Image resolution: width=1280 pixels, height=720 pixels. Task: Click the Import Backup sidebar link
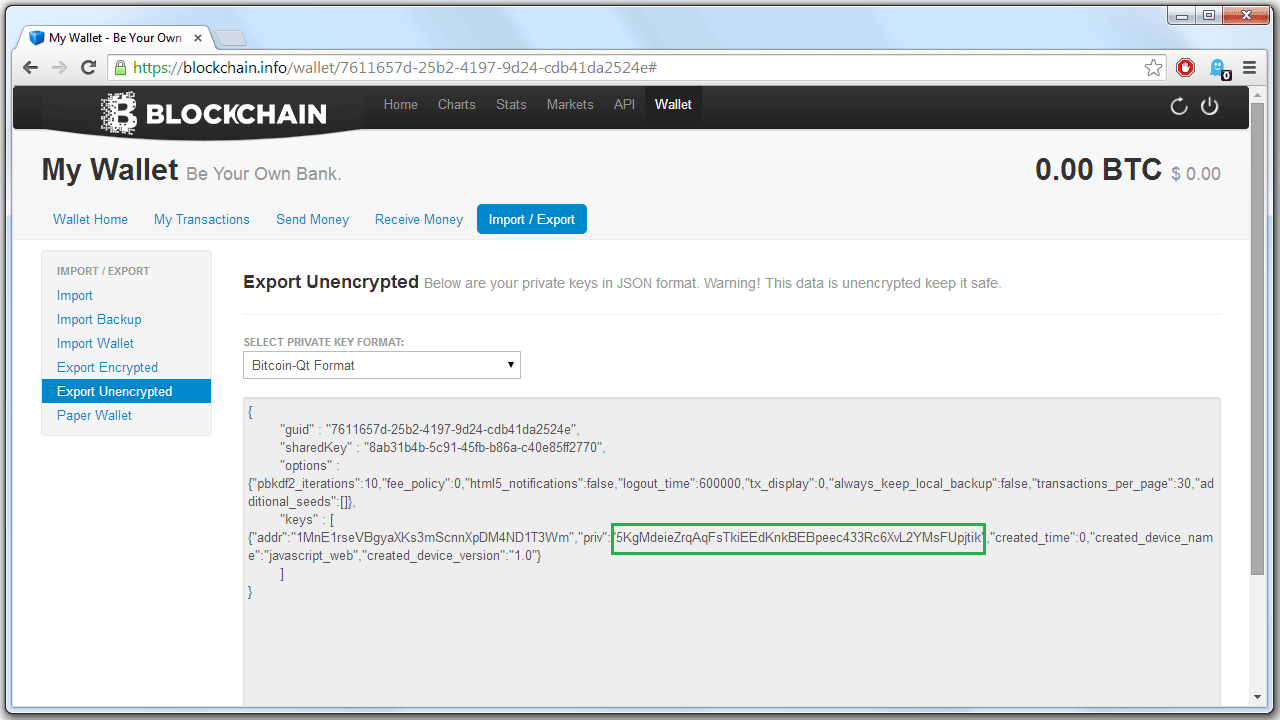99,319
